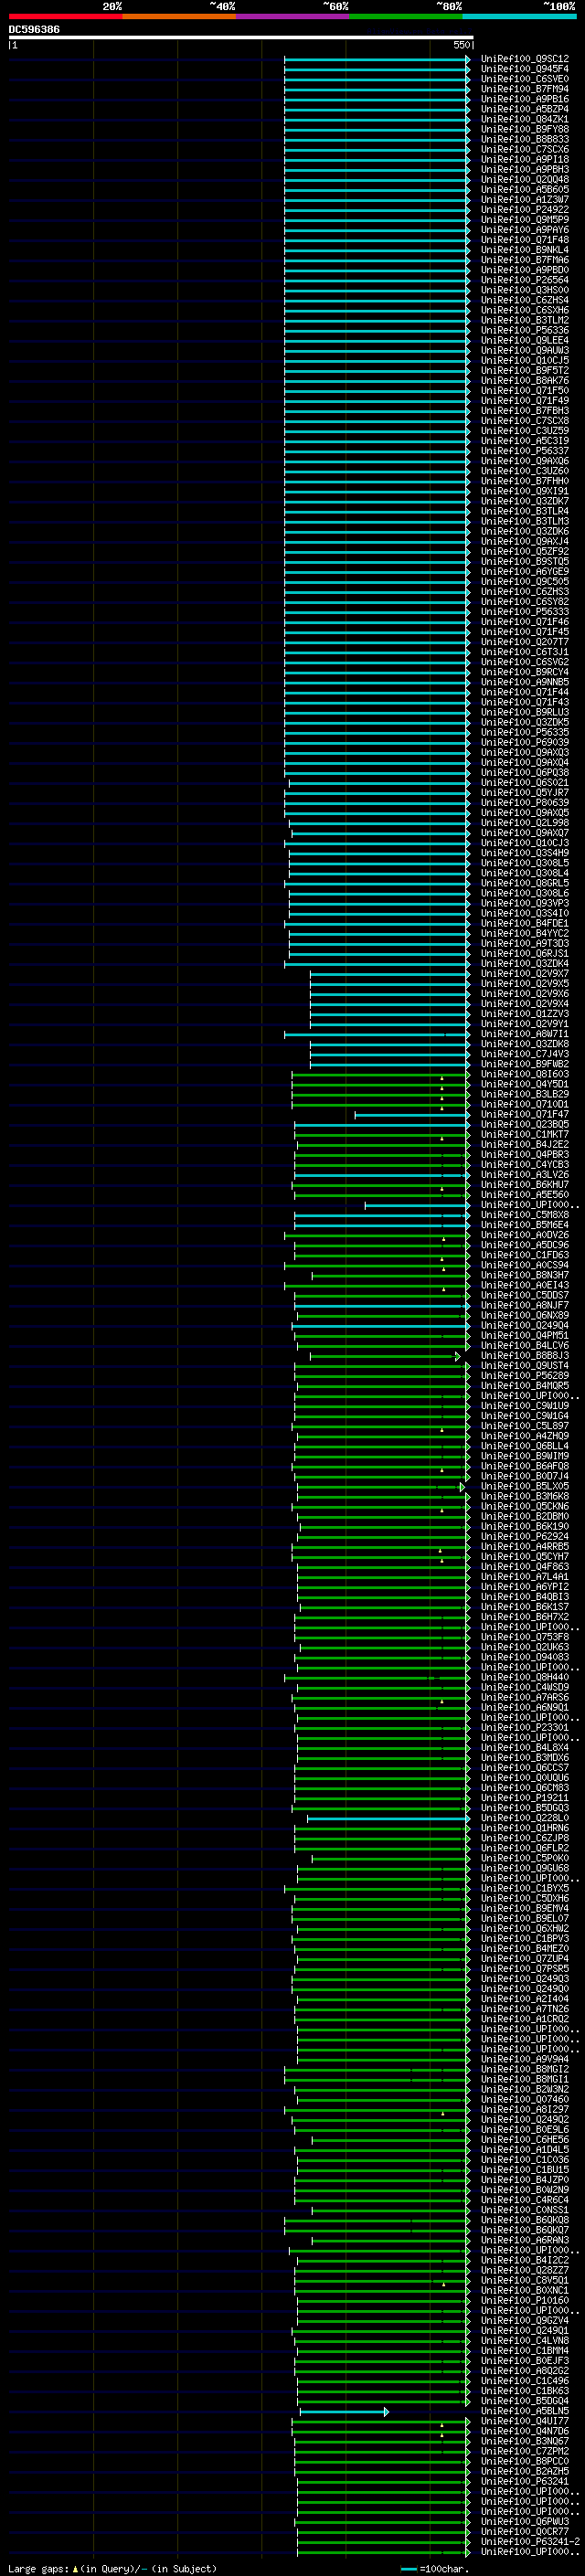585x2576 pixels.
Task: Select the UniRef100_B3TLM2 label
Action: (525, 320)
